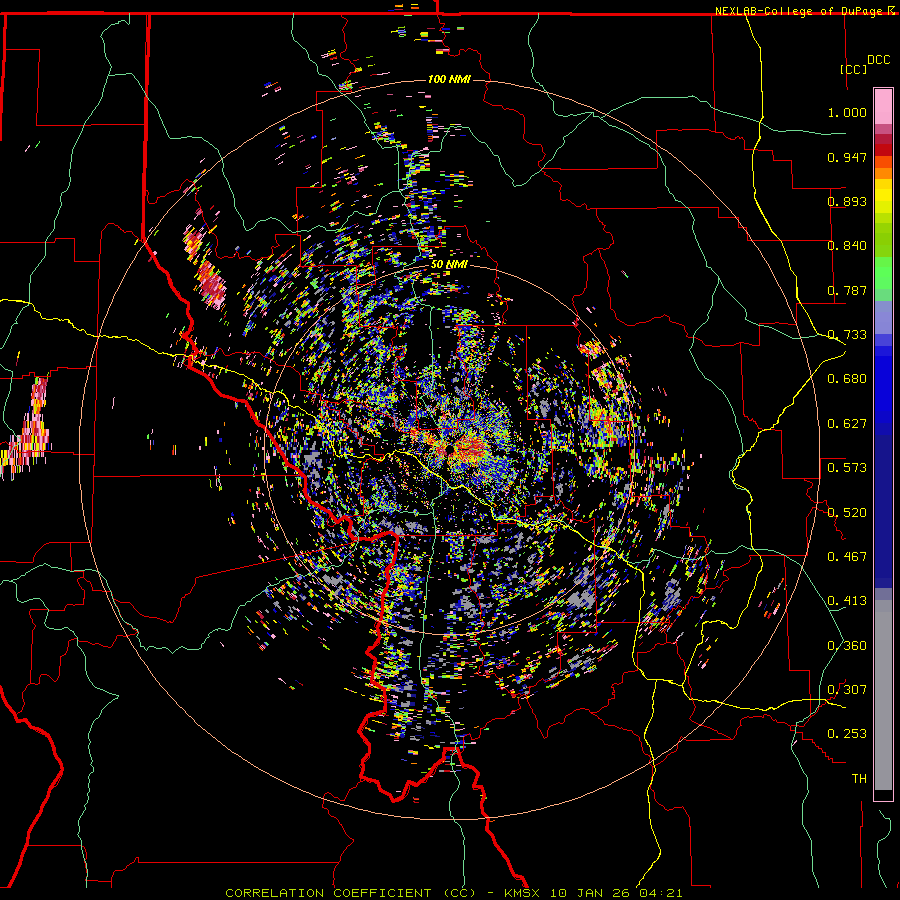The height and width of the screenshot is (900, 900).
Task: Click the 0.467 scale value
Action: click(847, 557)
